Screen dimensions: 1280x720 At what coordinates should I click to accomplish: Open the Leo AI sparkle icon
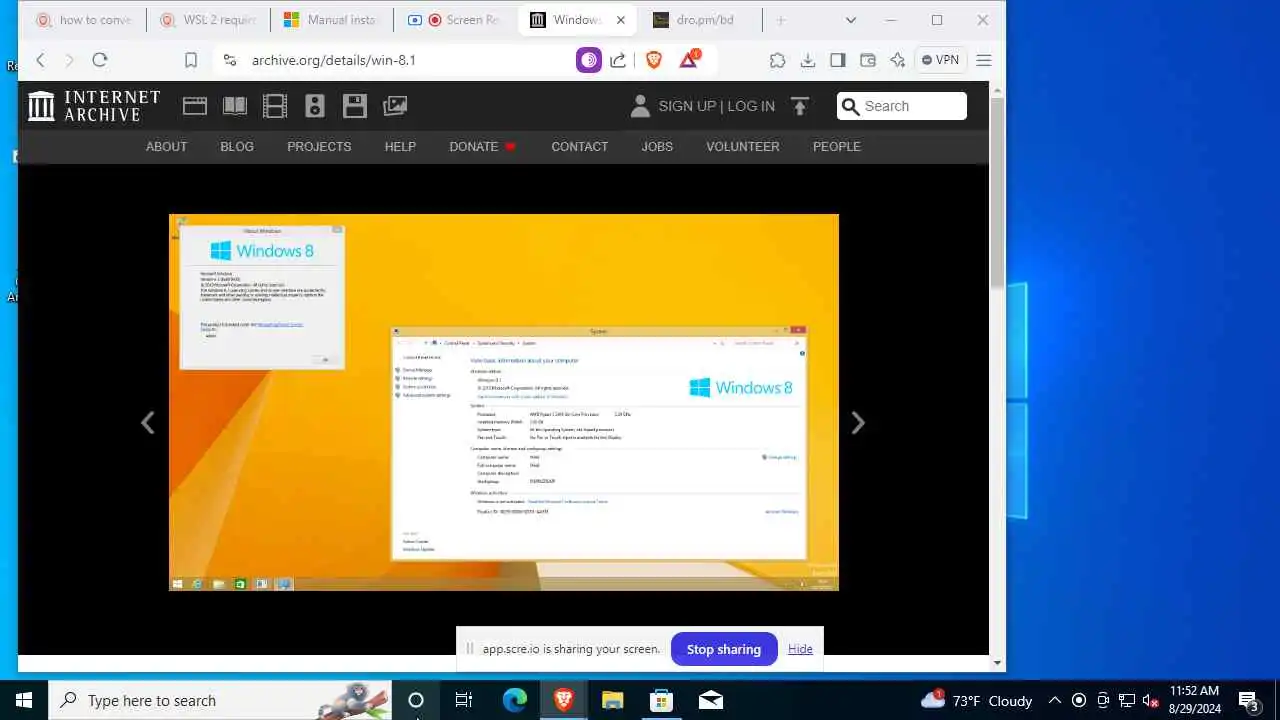click(x=898, y=60)
